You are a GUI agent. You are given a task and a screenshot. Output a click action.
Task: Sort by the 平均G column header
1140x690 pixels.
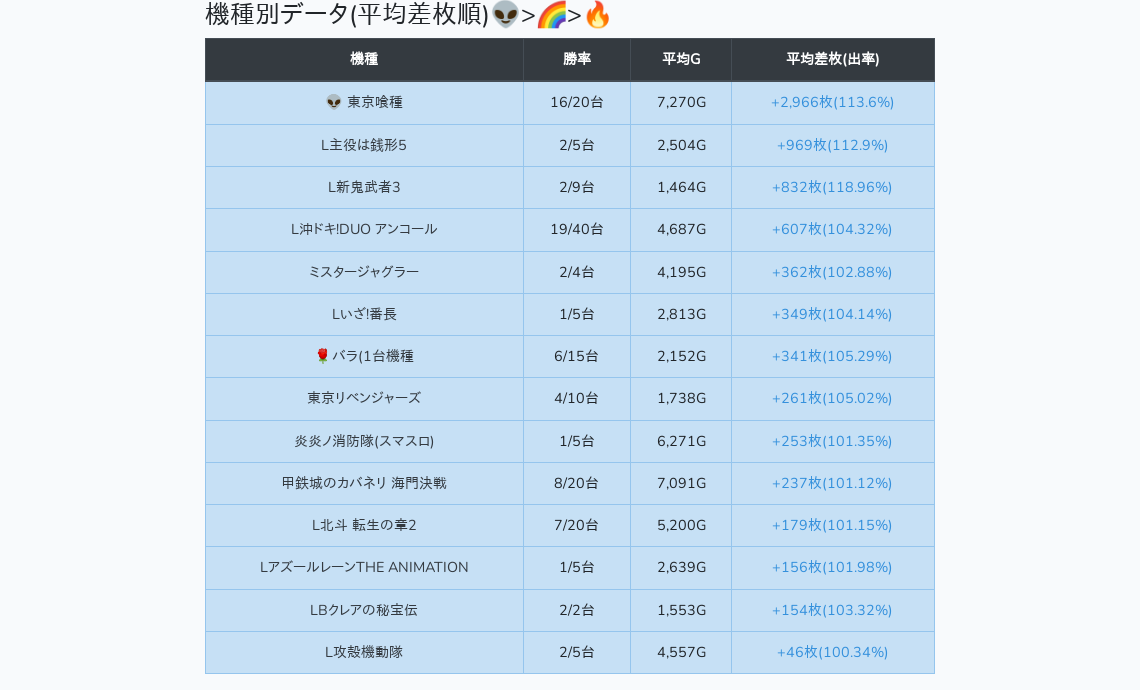[x=681, y=60]
